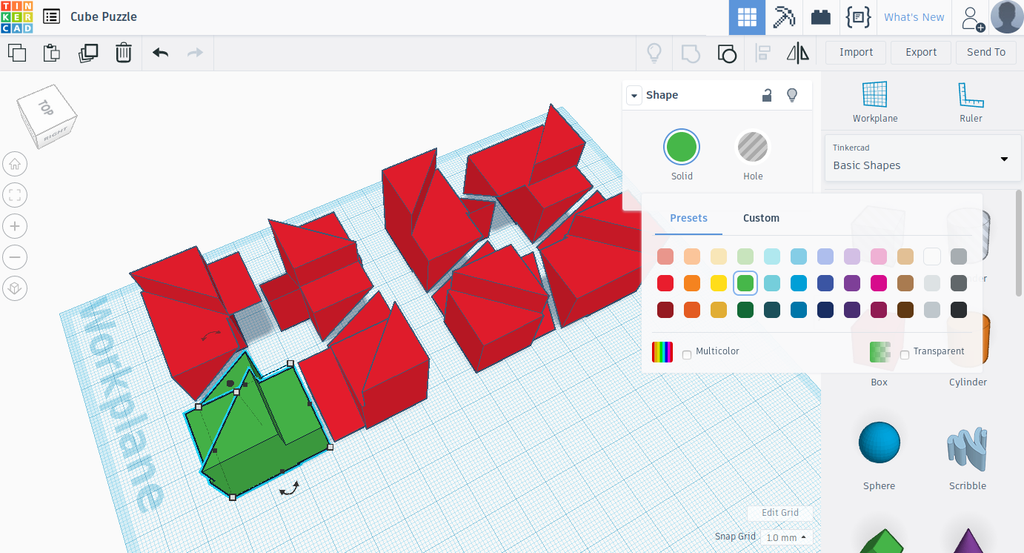Open the Basic Shapes library dropdown
This screenshot has width=1024, height=553.
coord(922,158)
